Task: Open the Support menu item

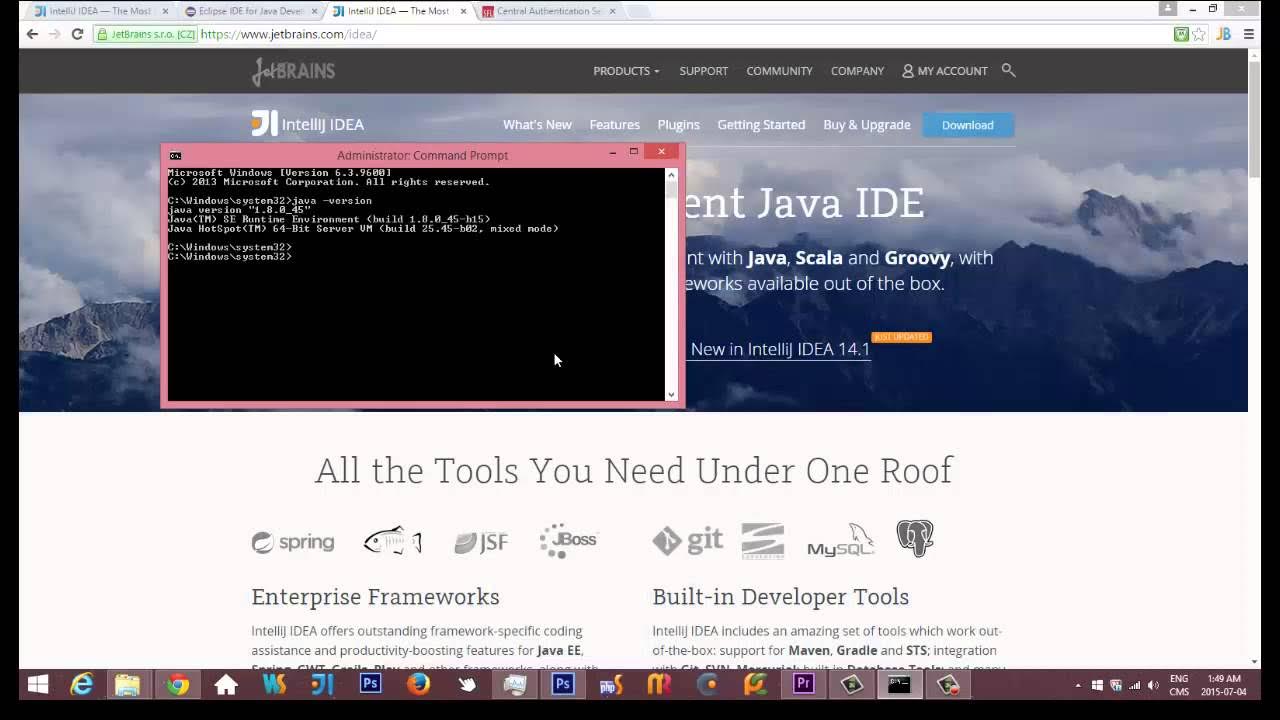Action: [704, 71]
